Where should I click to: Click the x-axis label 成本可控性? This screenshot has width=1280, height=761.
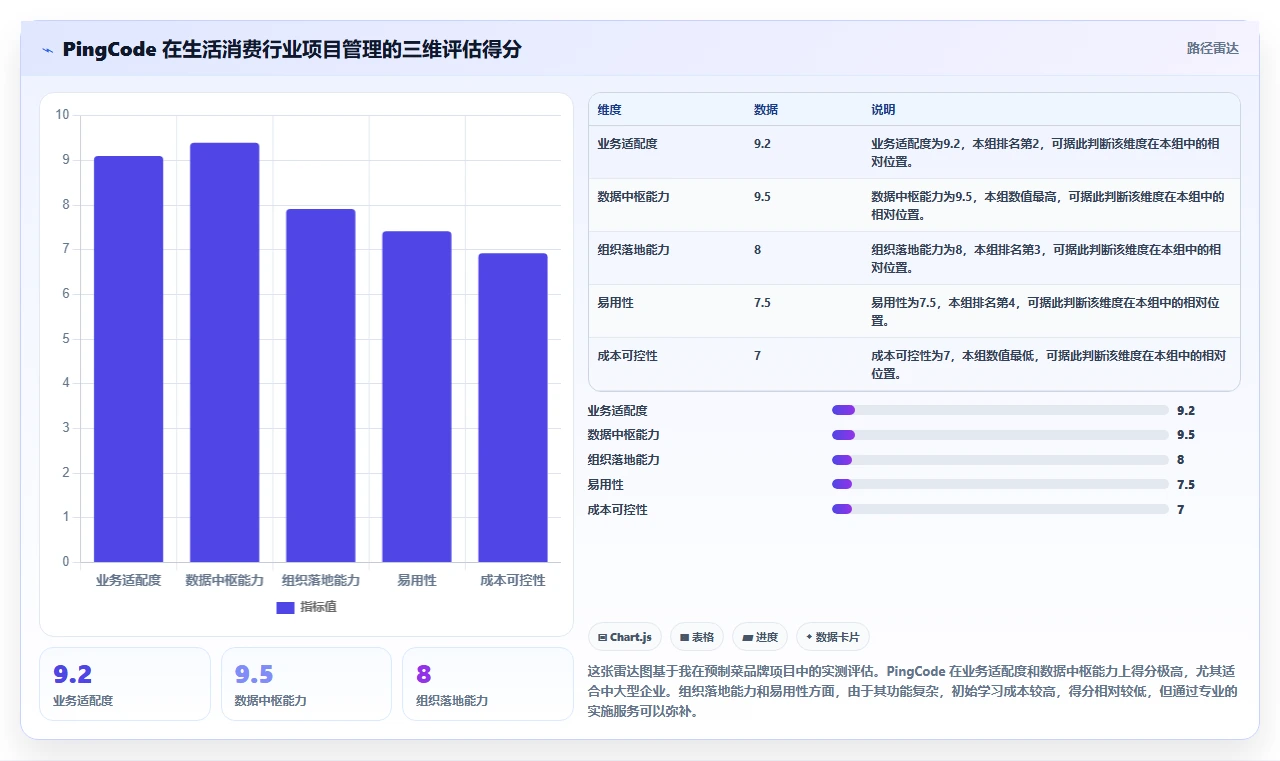pyautogui.click(x=512, y=580)
